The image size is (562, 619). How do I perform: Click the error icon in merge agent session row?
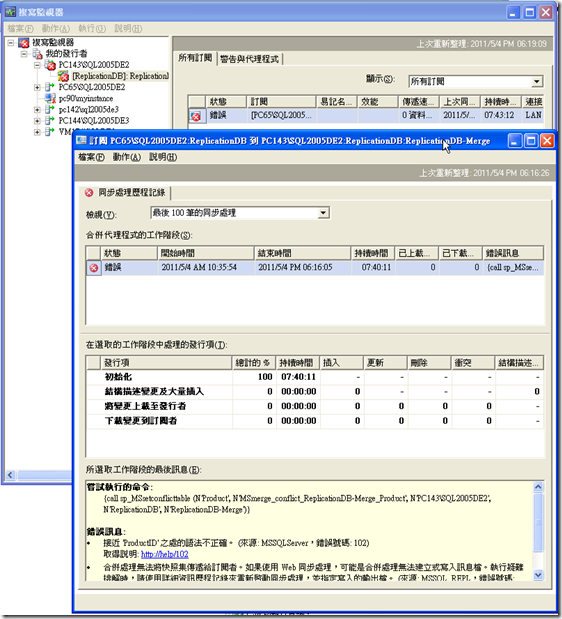click(94, 268)
